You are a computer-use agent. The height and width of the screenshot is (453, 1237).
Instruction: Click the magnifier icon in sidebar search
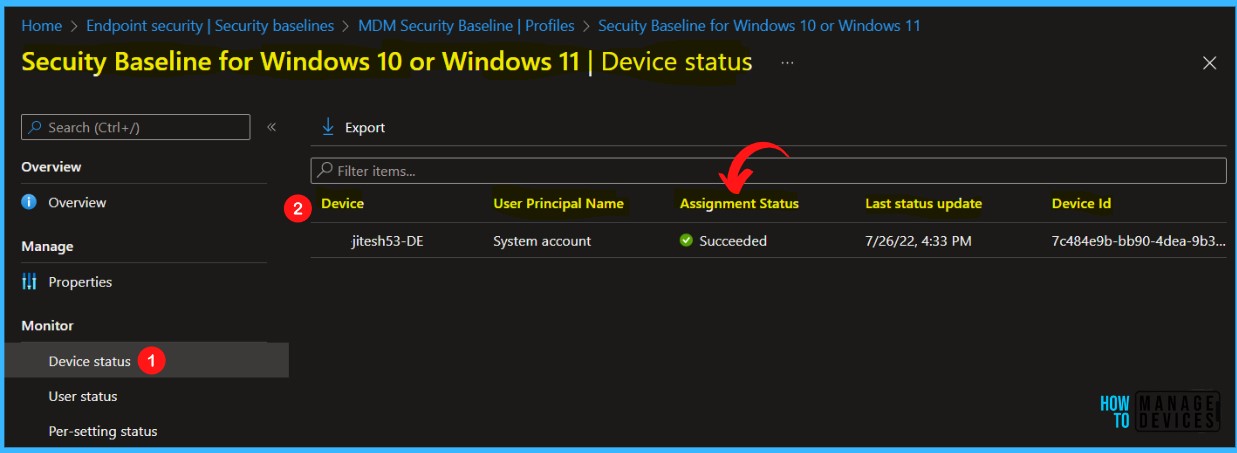coord(36,127)
